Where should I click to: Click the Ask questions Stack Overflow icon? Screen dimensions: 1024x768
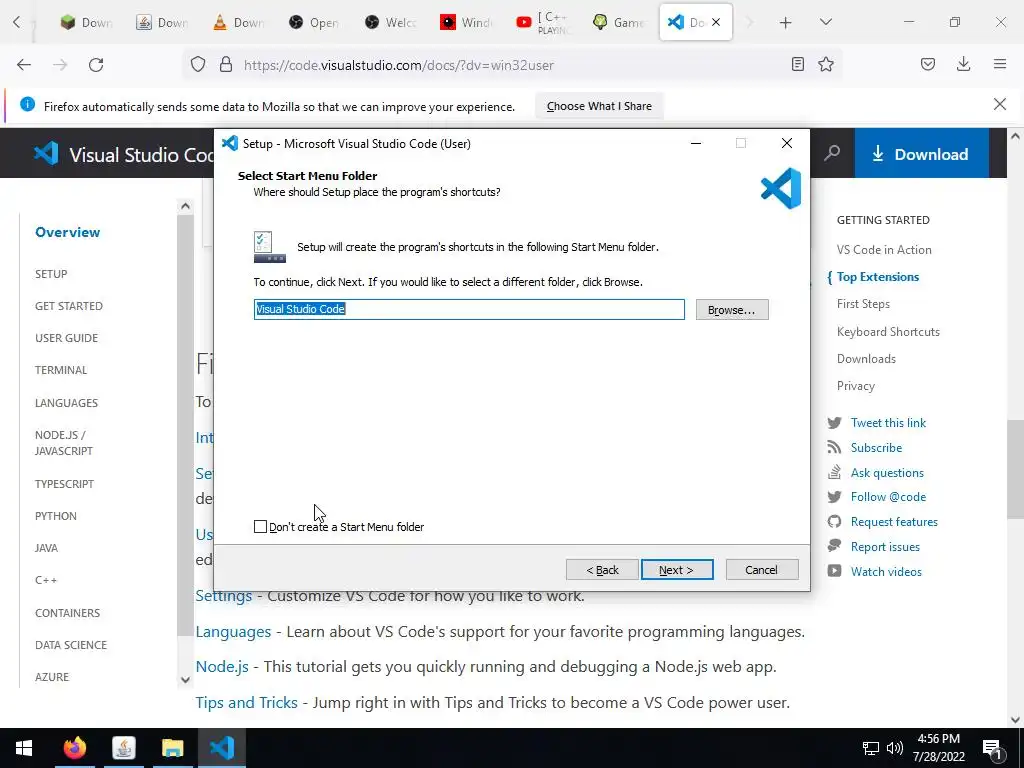point(834,472)
